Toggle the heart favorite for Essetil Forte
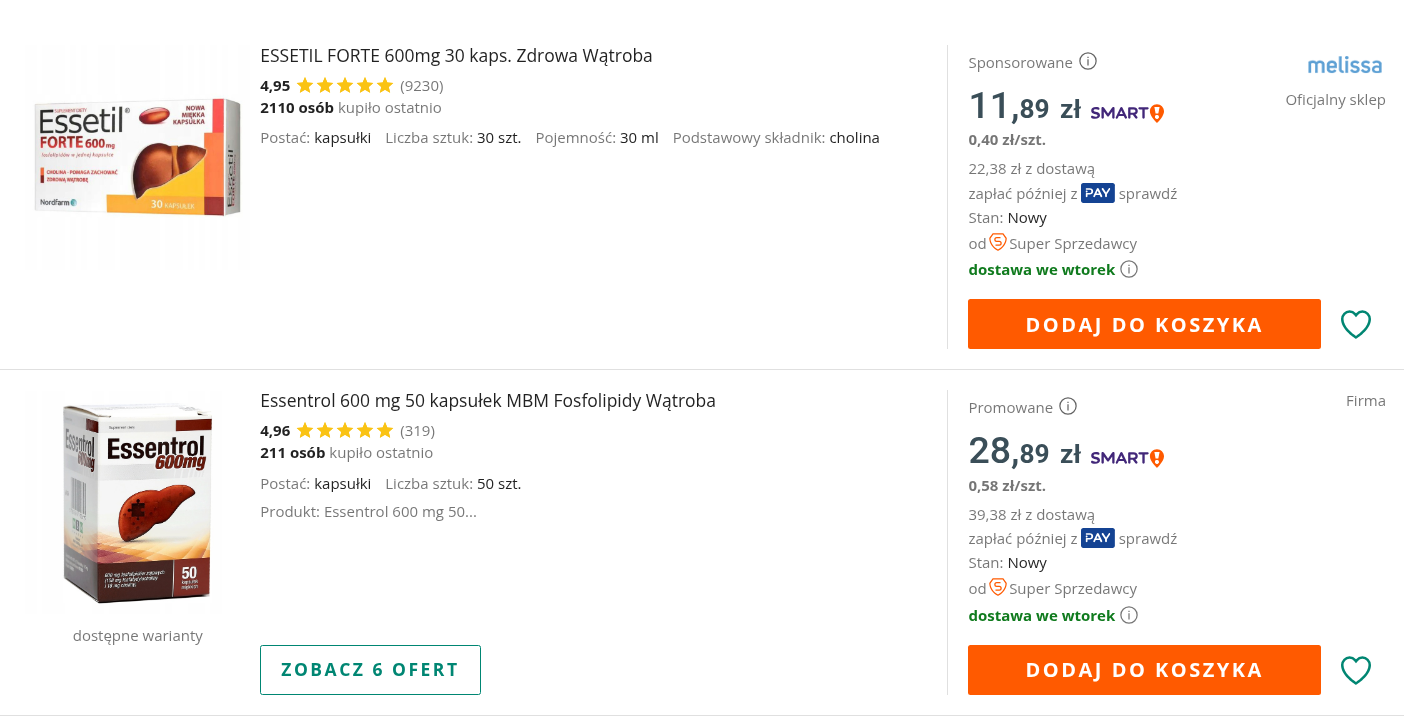 pyautogui.click(x=1356, y=324)
